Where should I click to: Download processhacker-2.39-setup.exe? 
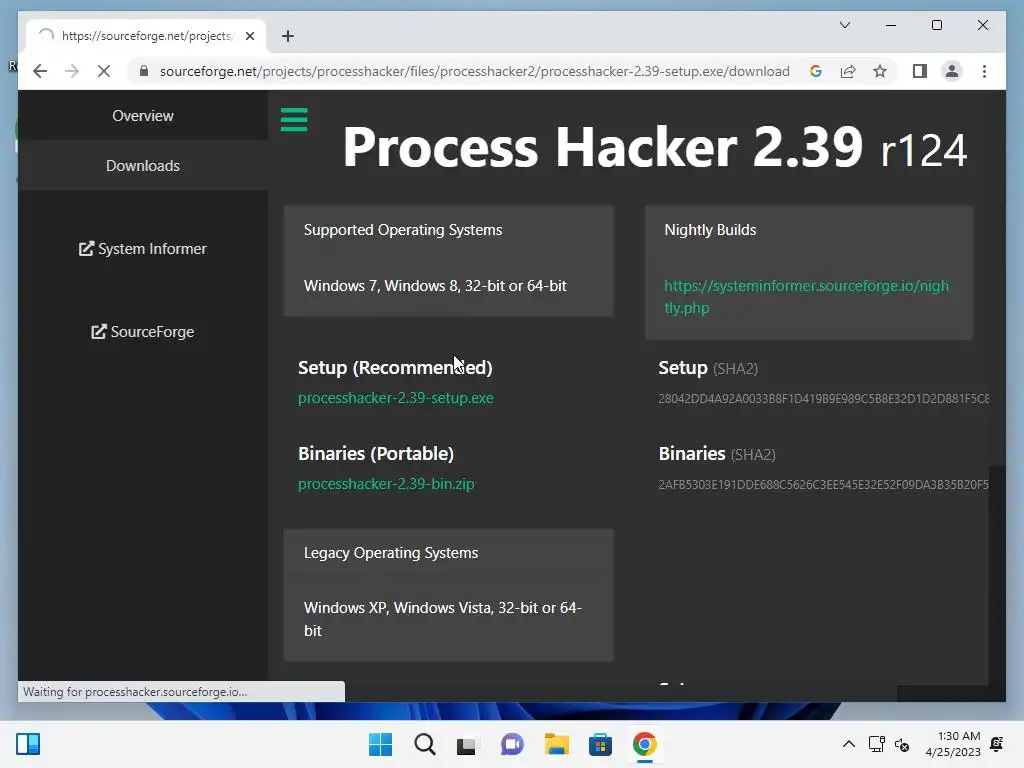click(396, 398)
